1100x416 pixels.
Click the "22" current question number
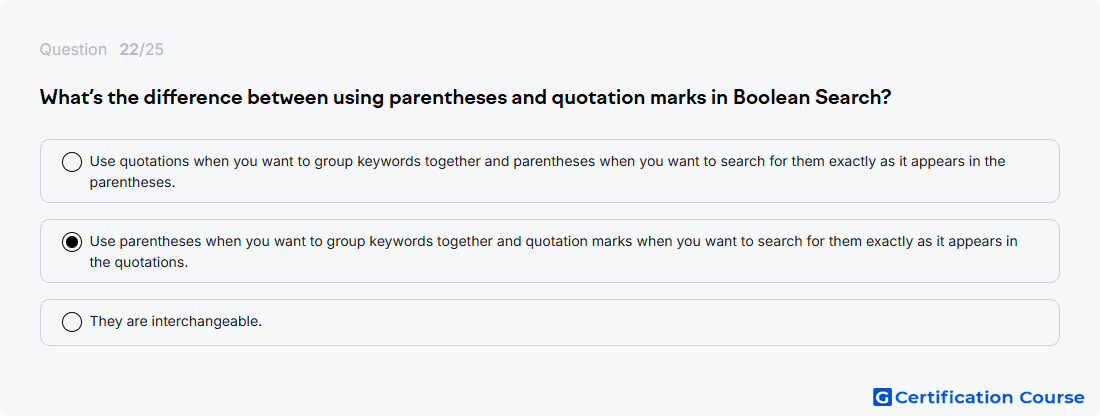tap(128, 50)
